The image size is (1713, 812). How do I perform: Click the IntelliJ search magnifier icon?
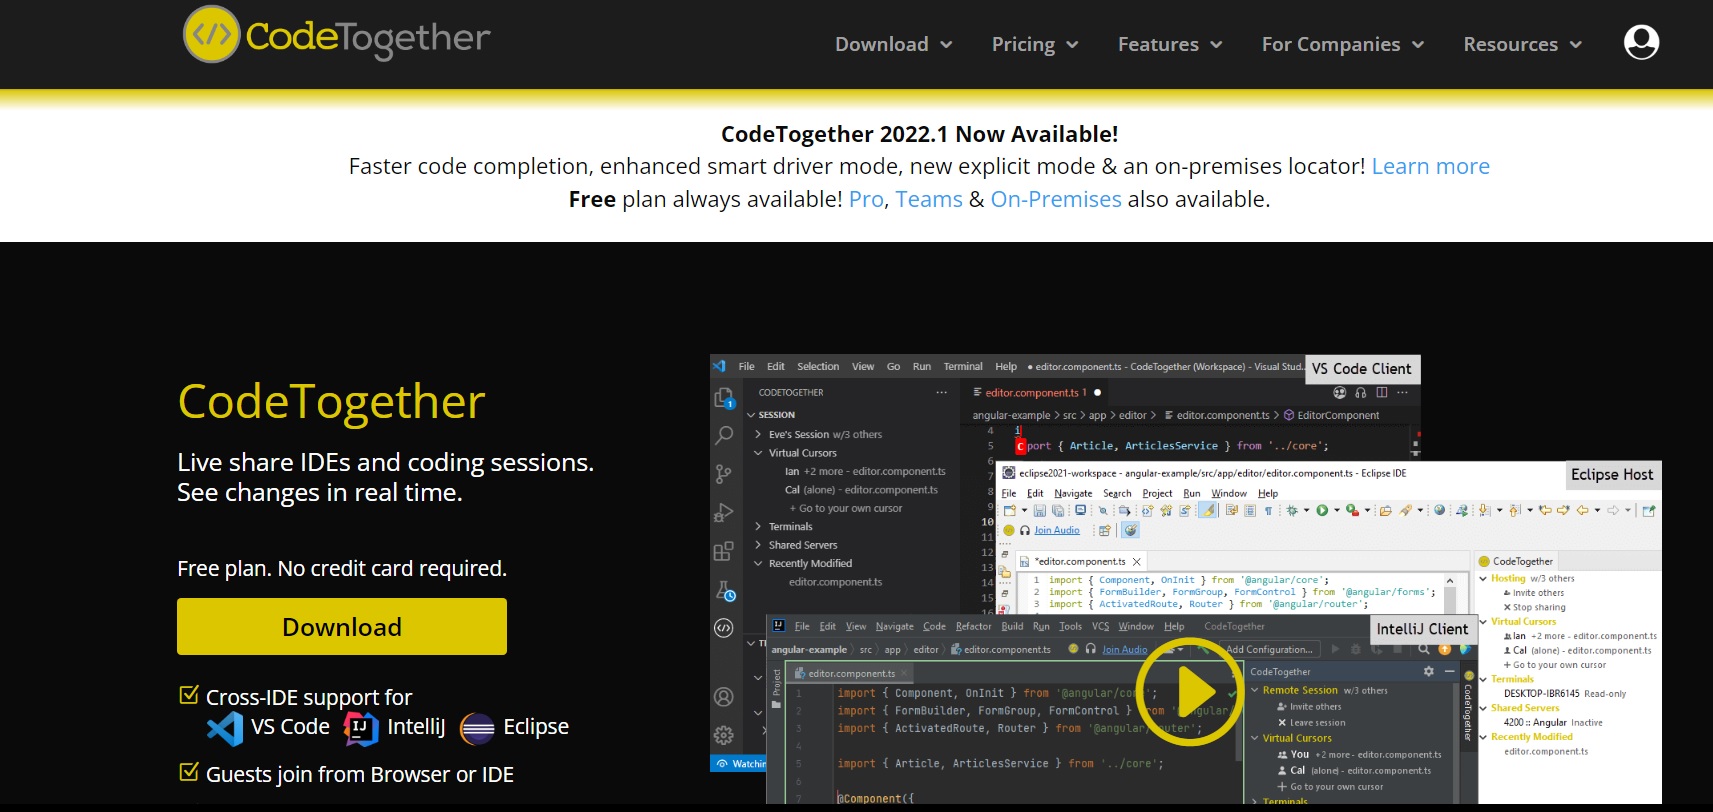[1423, 649]
